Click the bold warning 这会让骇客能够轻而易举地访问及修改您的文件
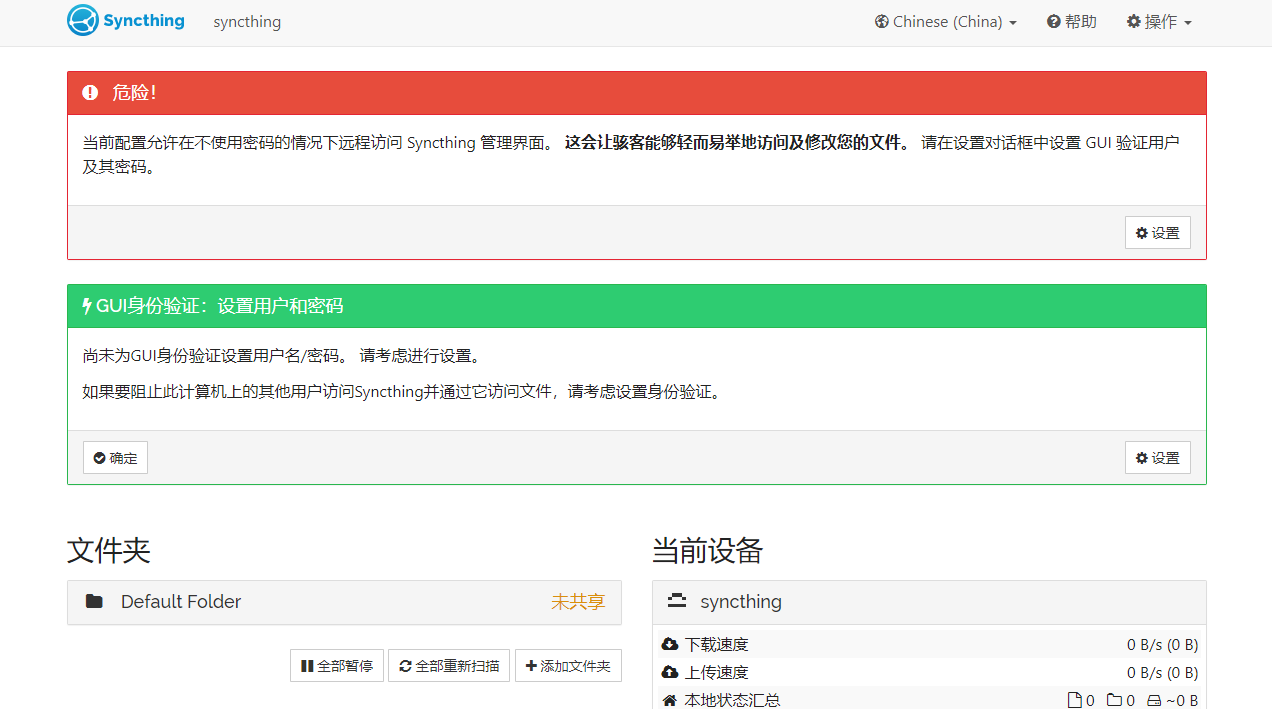1272x709 pixels. [738, 143]
